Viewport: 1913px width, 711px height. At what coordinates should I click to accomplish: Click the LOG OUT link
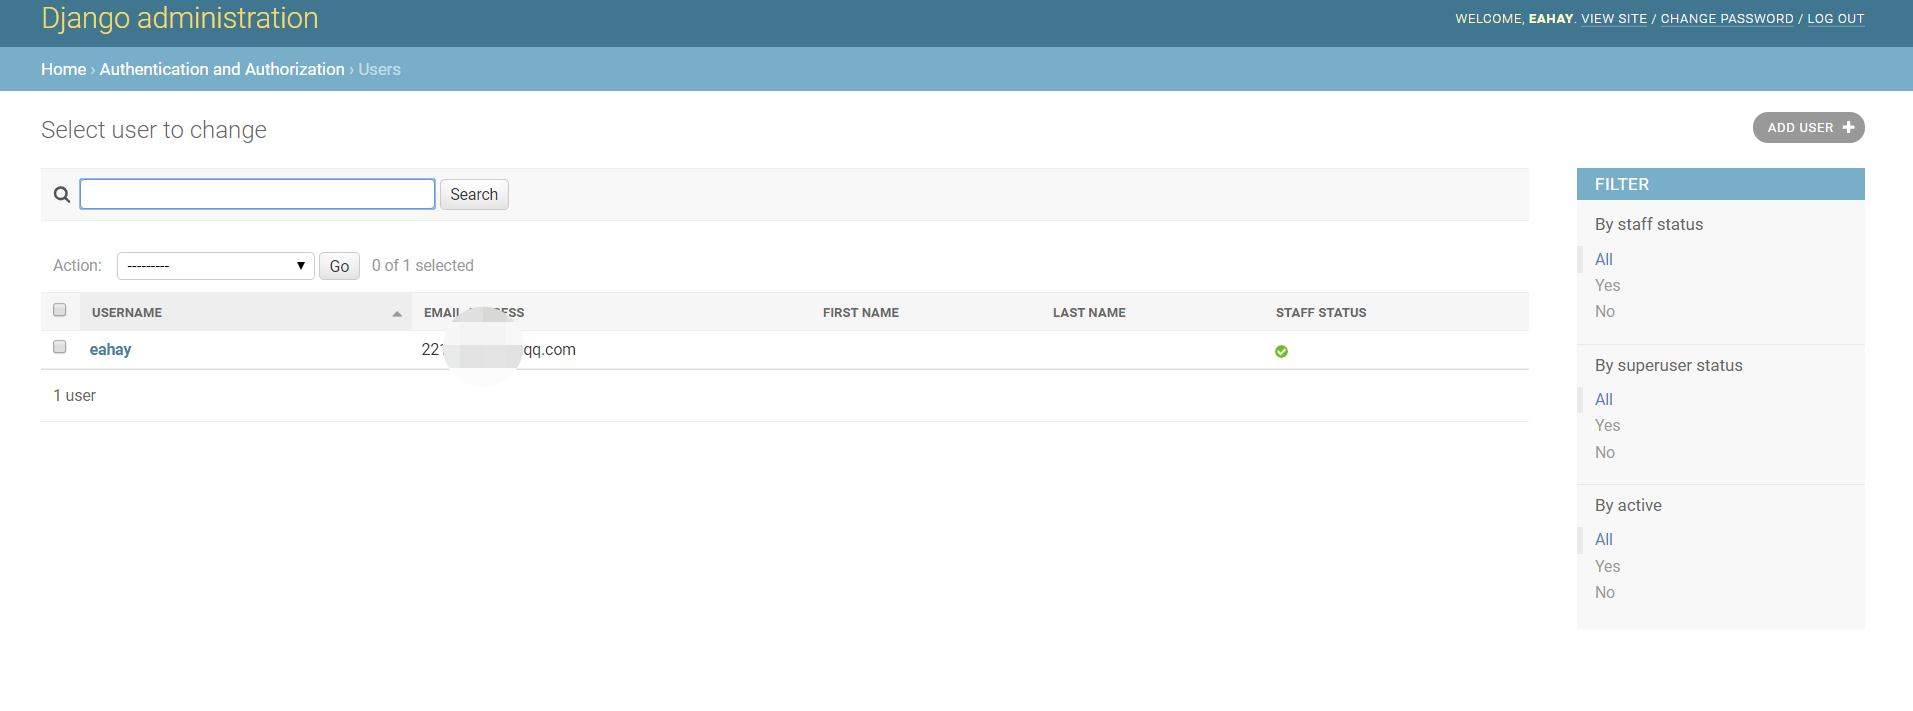1836,19
